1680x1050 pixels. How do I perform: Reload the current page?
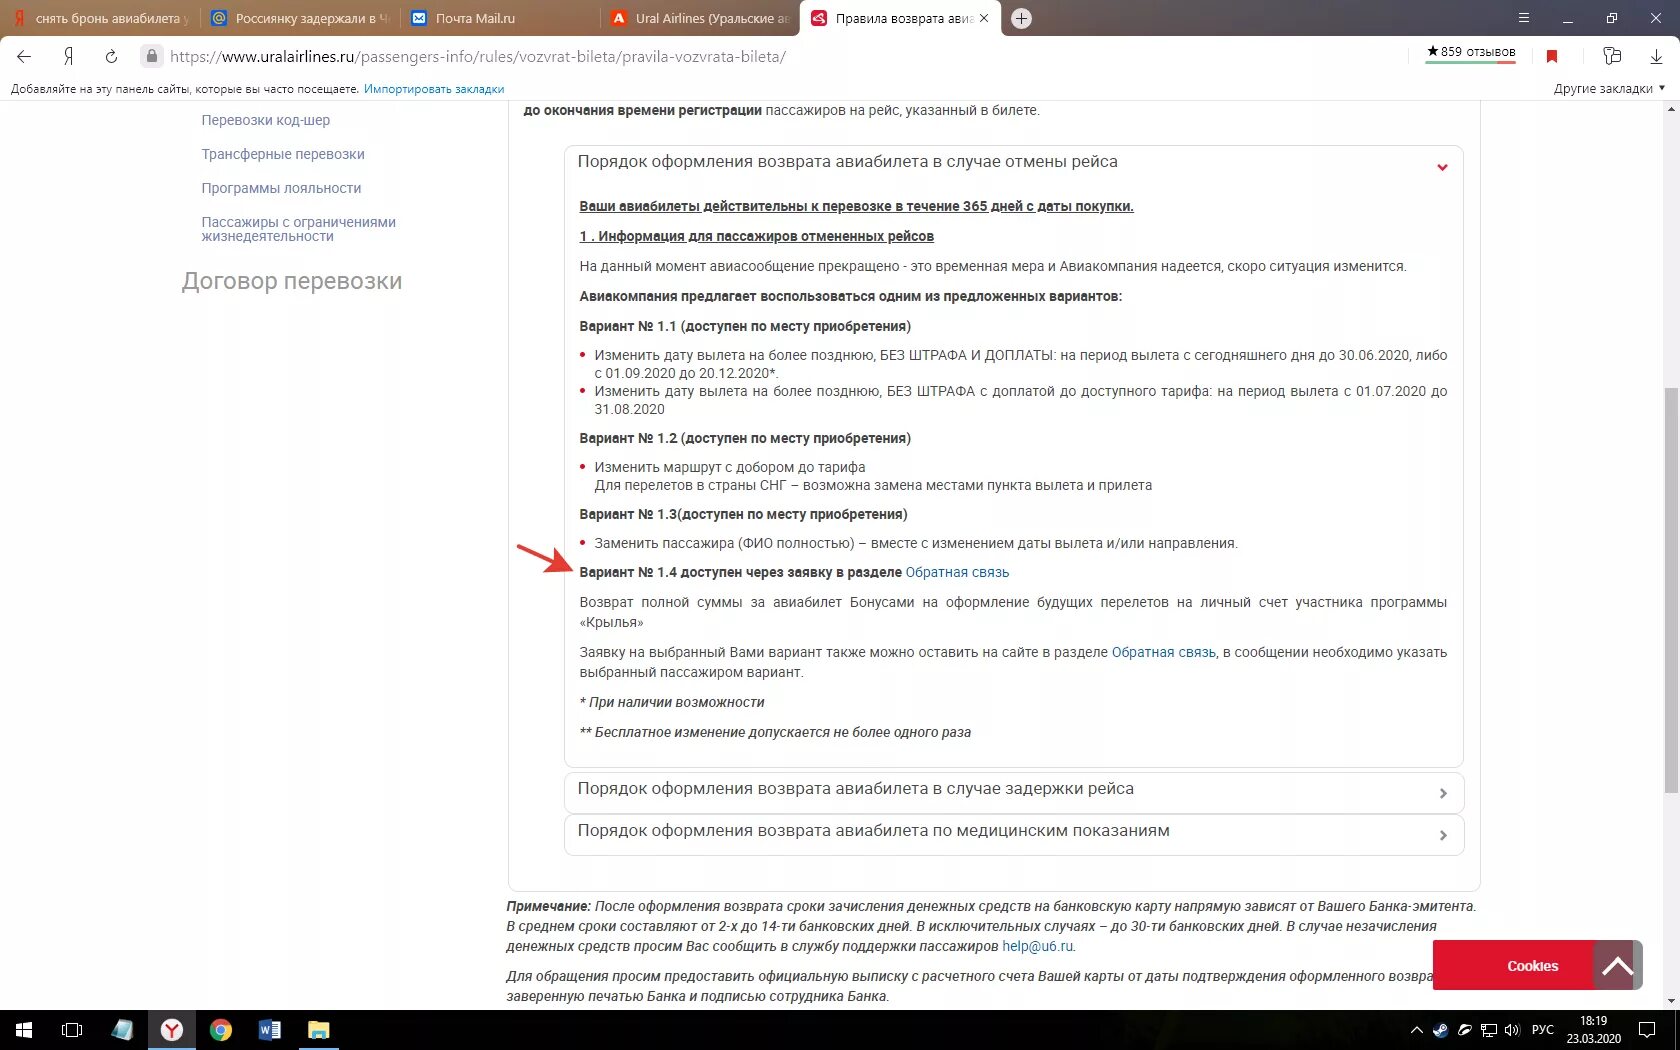(x=111, y=56)
